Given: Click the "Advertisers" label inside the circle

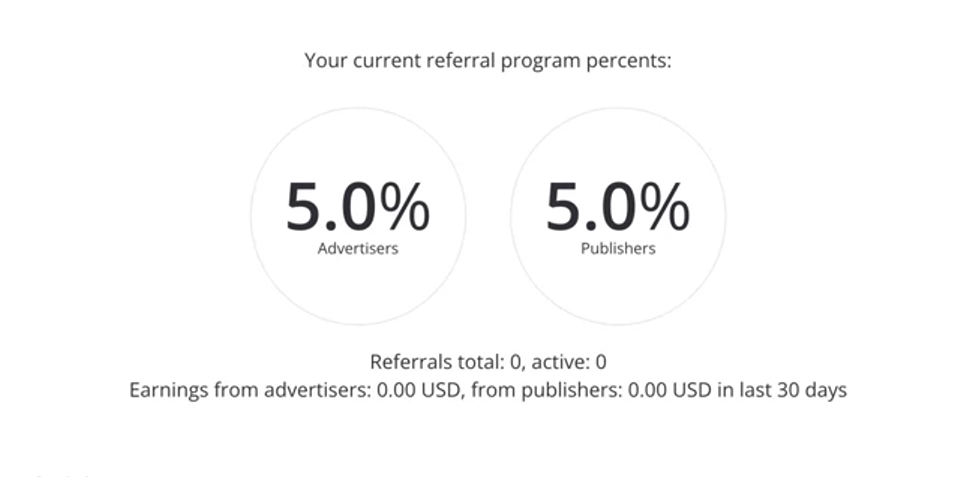Looking at the screenshot, I should (357, 249).
